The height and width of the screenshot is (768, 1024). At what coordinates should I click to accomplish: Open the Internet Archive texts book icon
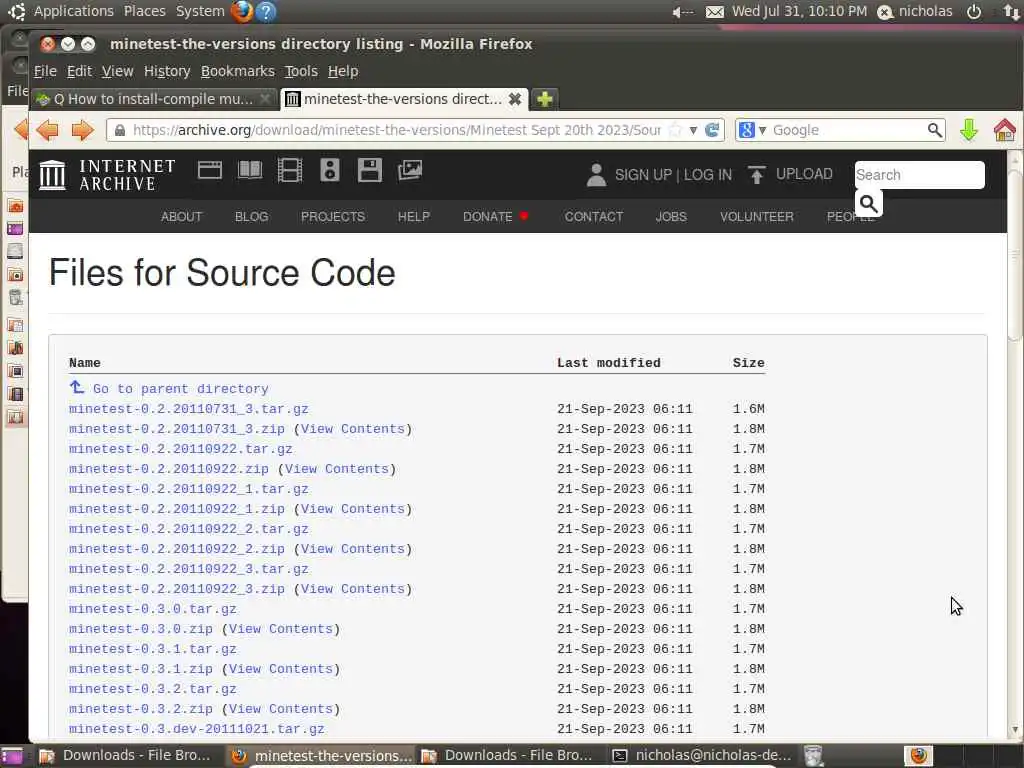tap(250, 170)
